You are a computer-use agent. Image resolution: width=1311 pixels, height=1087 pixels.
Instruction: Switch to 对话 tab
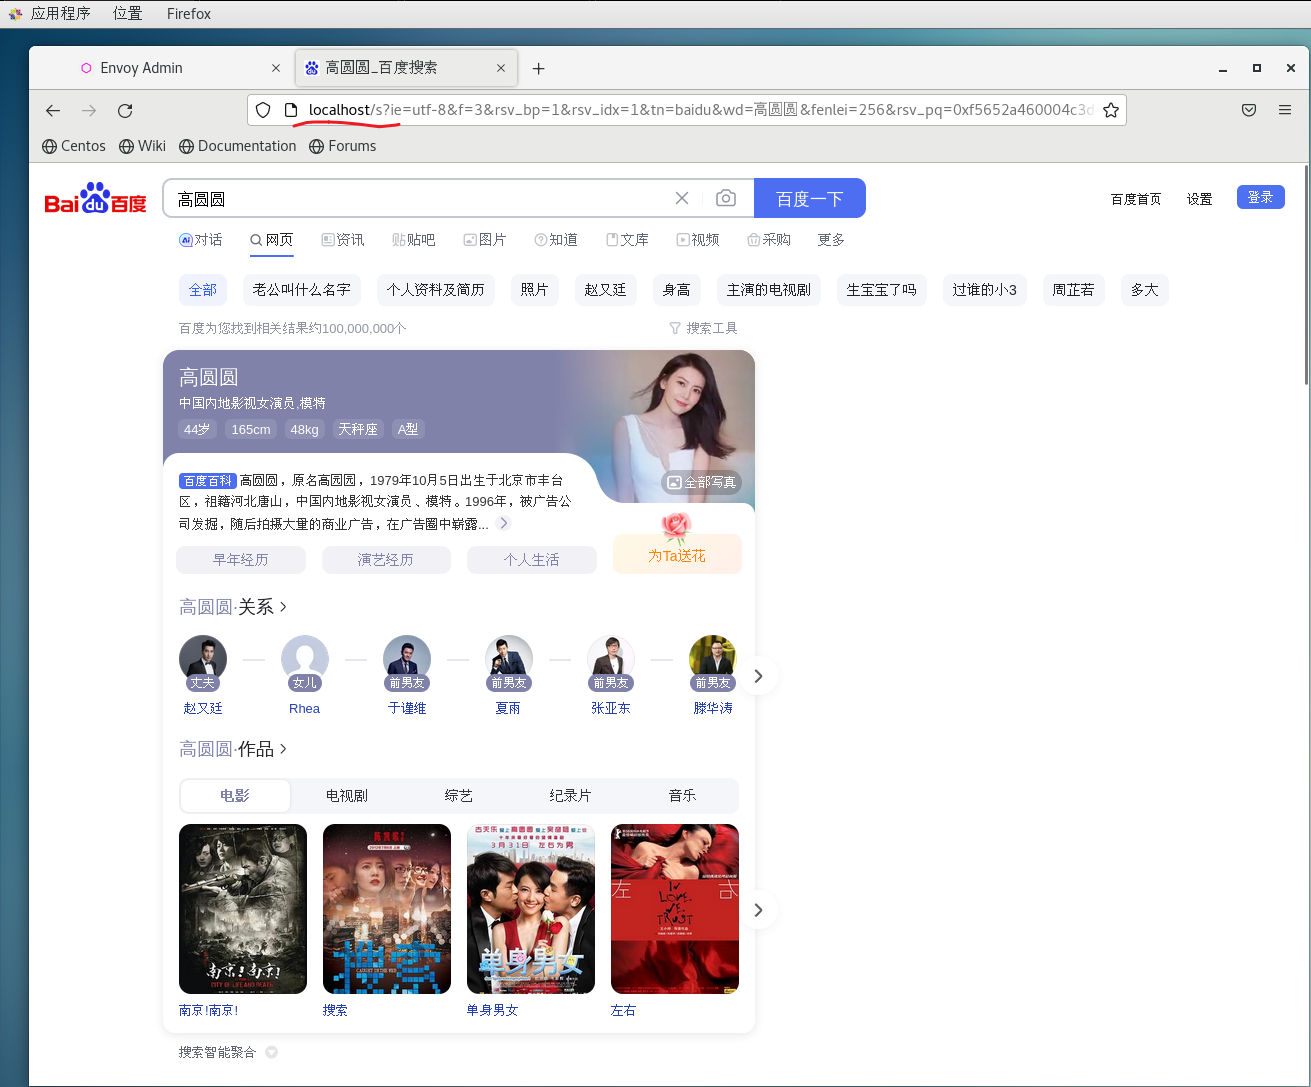point(200,240)
